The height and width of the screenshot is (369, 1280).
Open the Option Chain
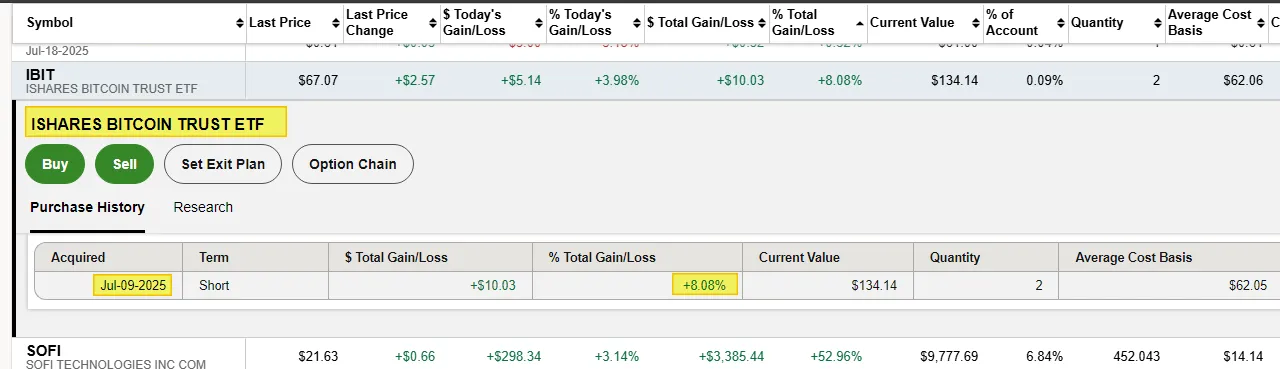(x=353, y=164)
